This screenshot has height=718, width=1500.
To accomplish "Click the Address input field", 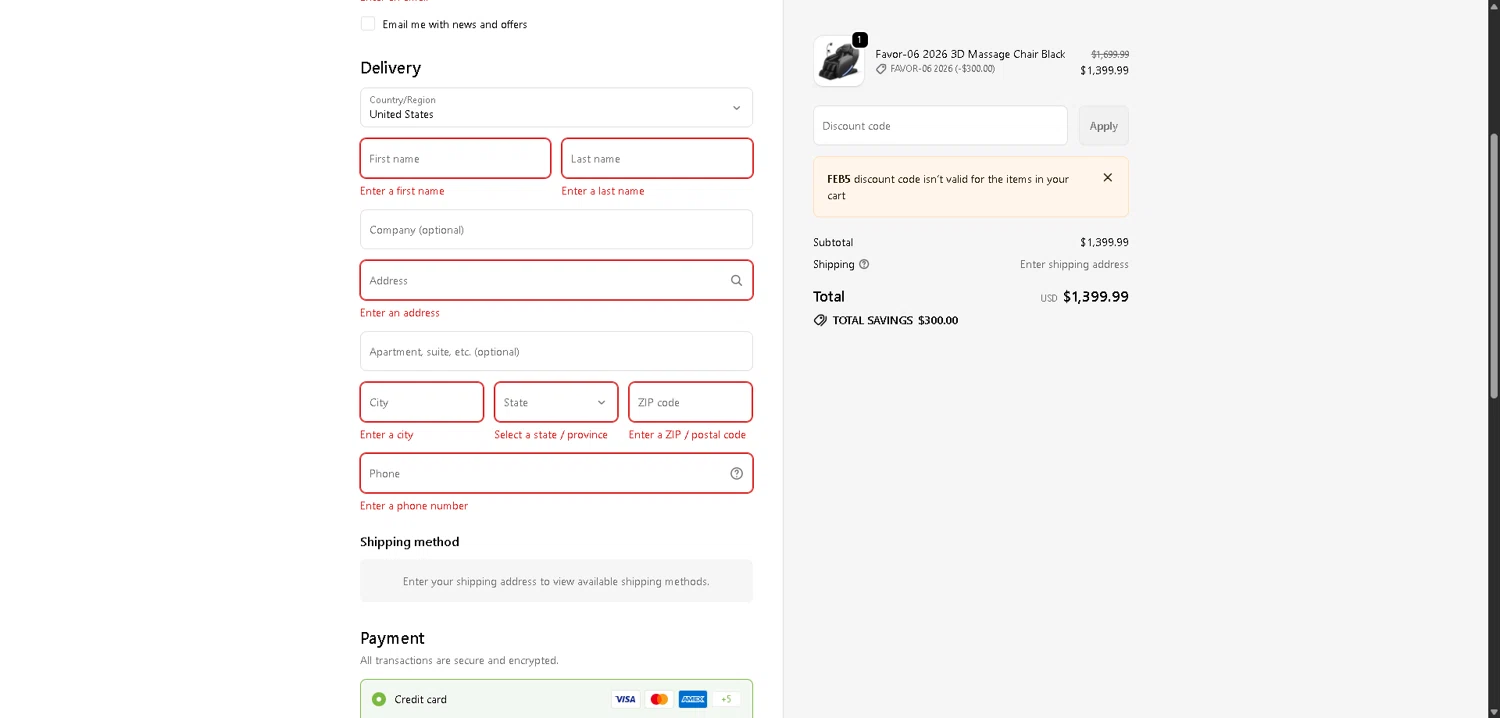I will point(556,280).
